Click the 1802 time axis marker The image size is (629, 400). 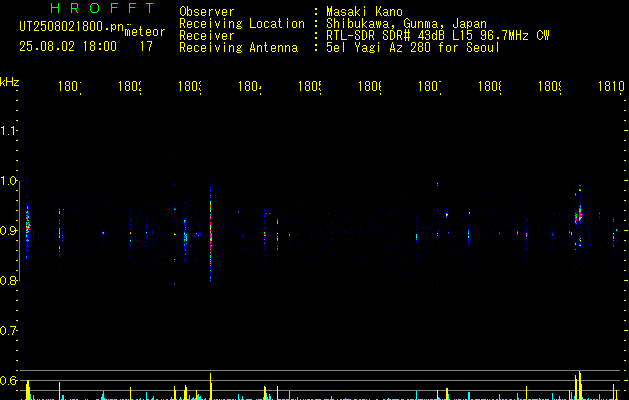click(x=130, y=86)
